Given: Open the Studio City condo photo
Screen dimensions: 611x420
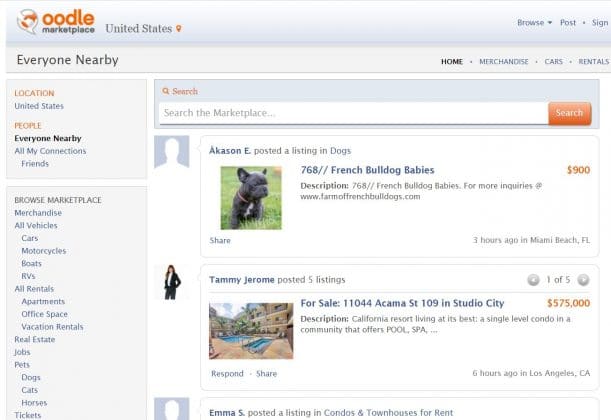Looking at the screenshot, I should click(x=251, y=331).
